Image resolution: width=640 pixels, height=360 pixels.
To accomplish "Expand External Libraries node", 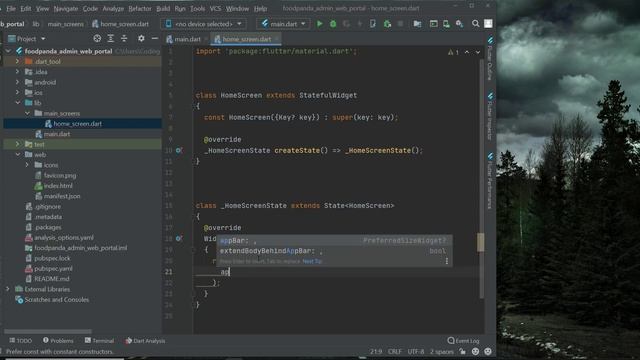I will click(8, 289).
